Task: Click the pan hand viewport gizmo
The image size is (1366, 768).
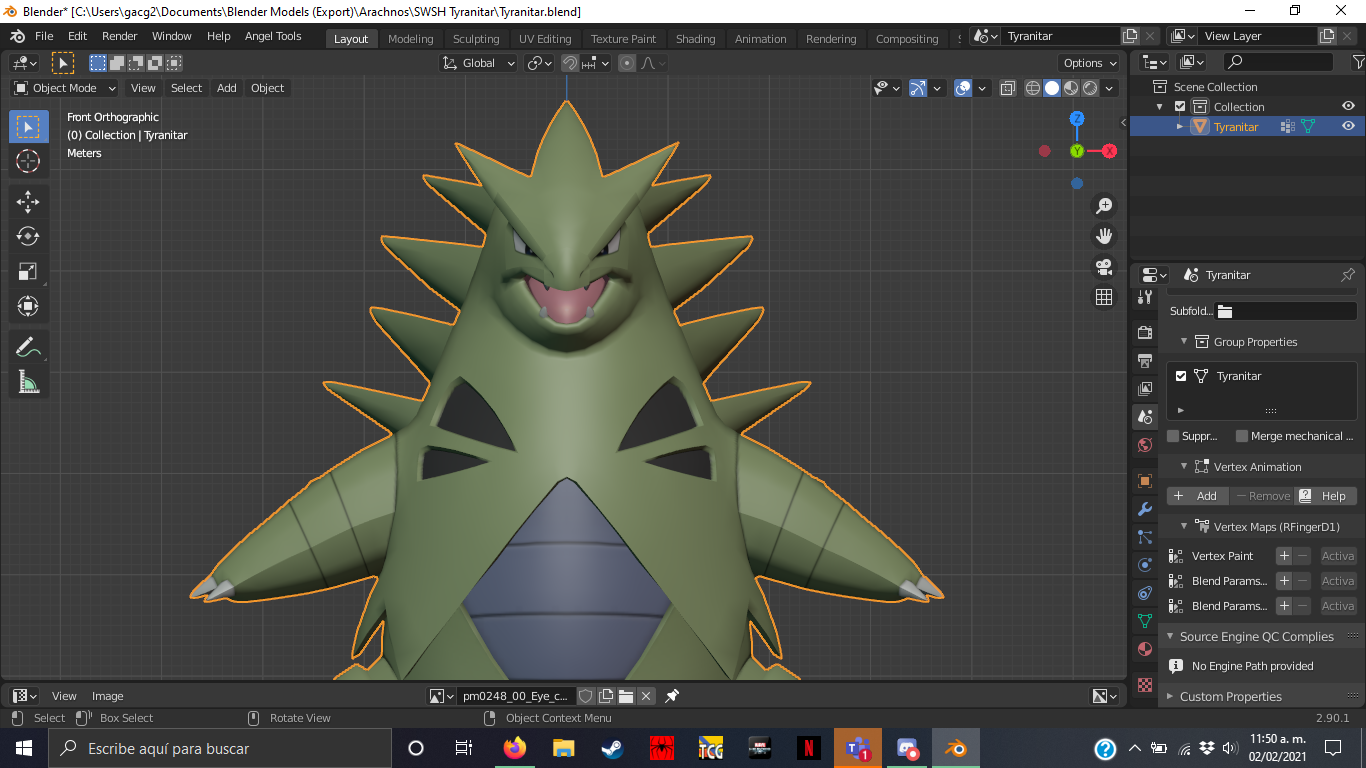Action: click(x=1104, y=236)
